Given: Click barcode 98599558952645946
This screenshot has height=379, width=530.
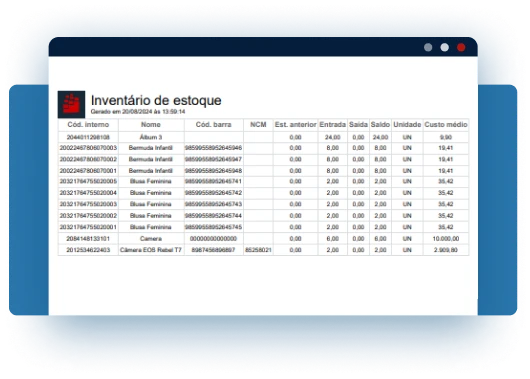Looking at the screenshot, I should pos(213,148).
